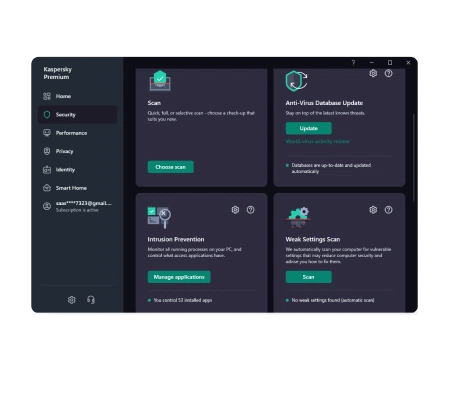This screenshot has width=464, height=407.
Task: Click the Kaspersky Premium title text
Action: point(58,73)
